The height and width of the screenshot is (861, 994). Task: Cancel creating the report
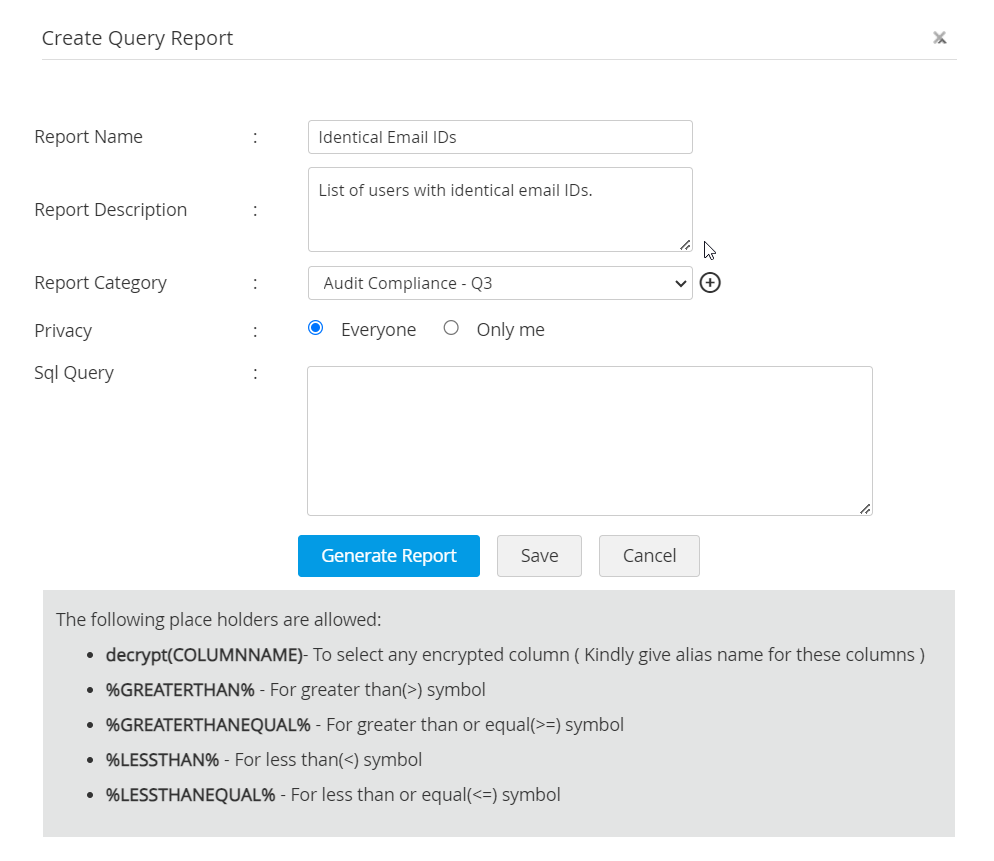pos(648,556)
